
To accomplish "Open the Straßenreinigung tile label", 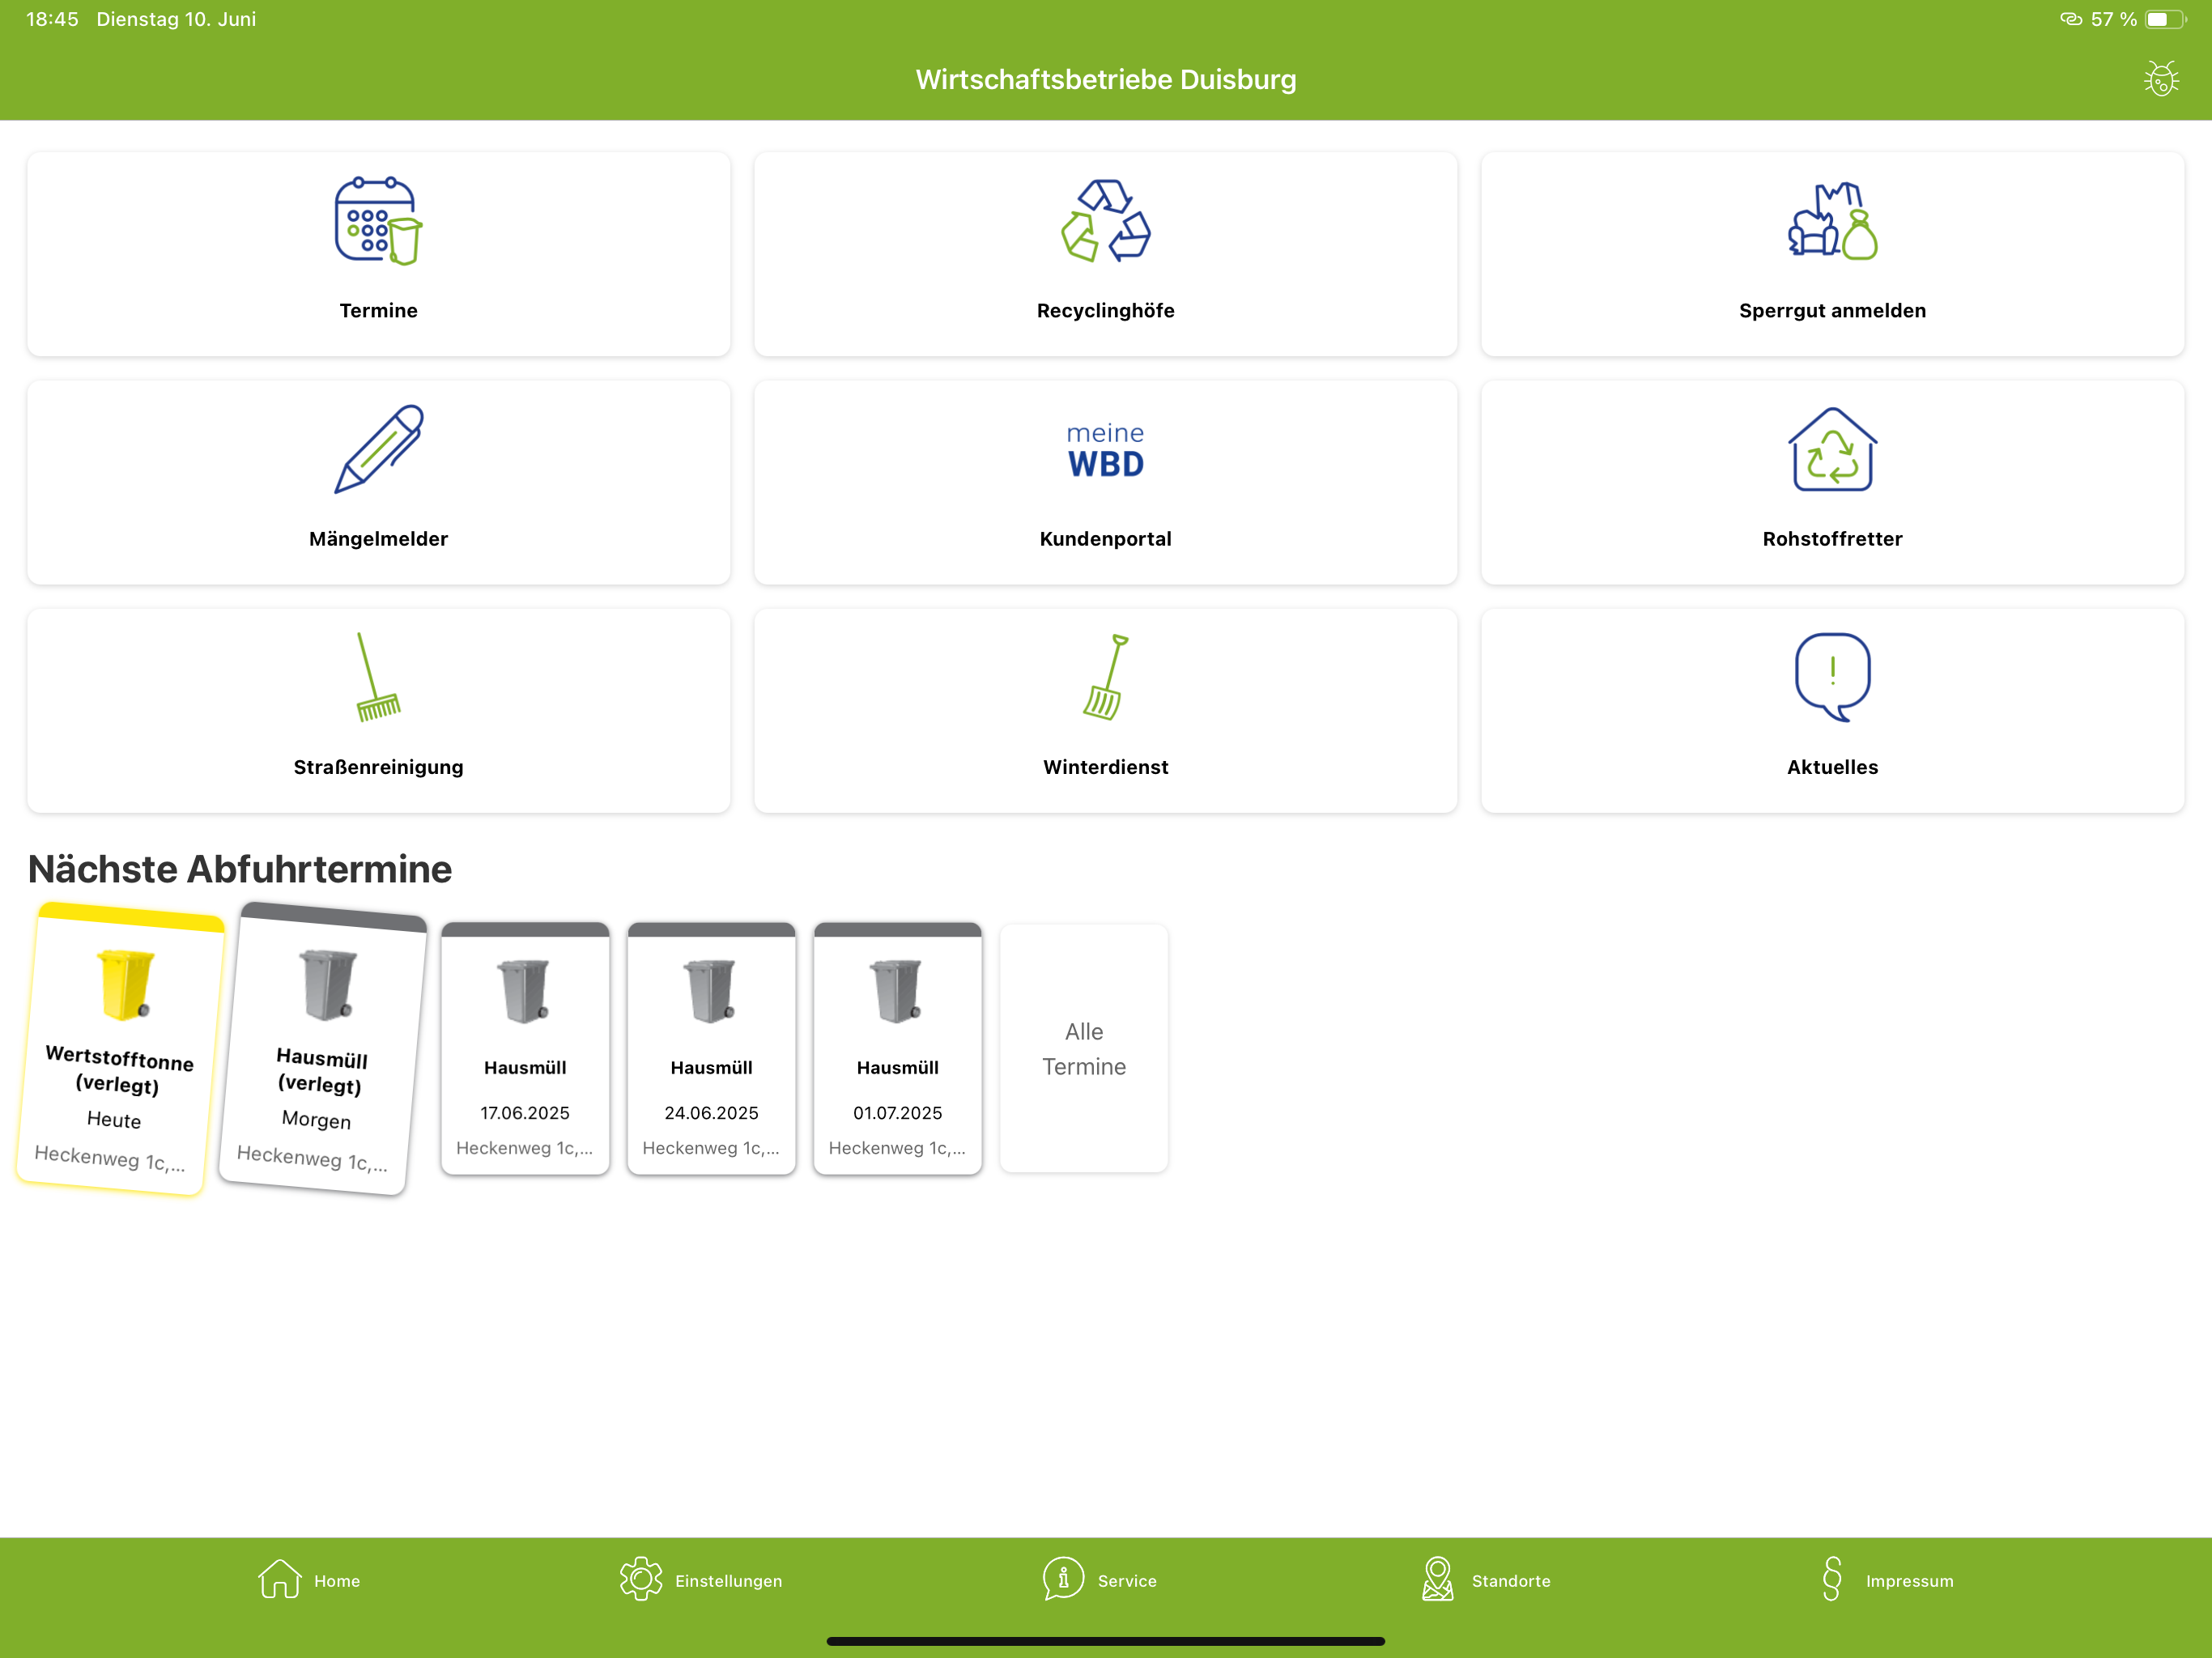I will 378,767.
